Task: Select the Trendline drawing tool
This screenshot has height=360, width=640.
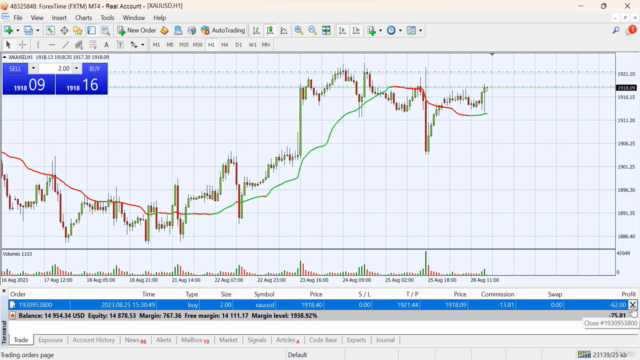Action: [65, 44]
